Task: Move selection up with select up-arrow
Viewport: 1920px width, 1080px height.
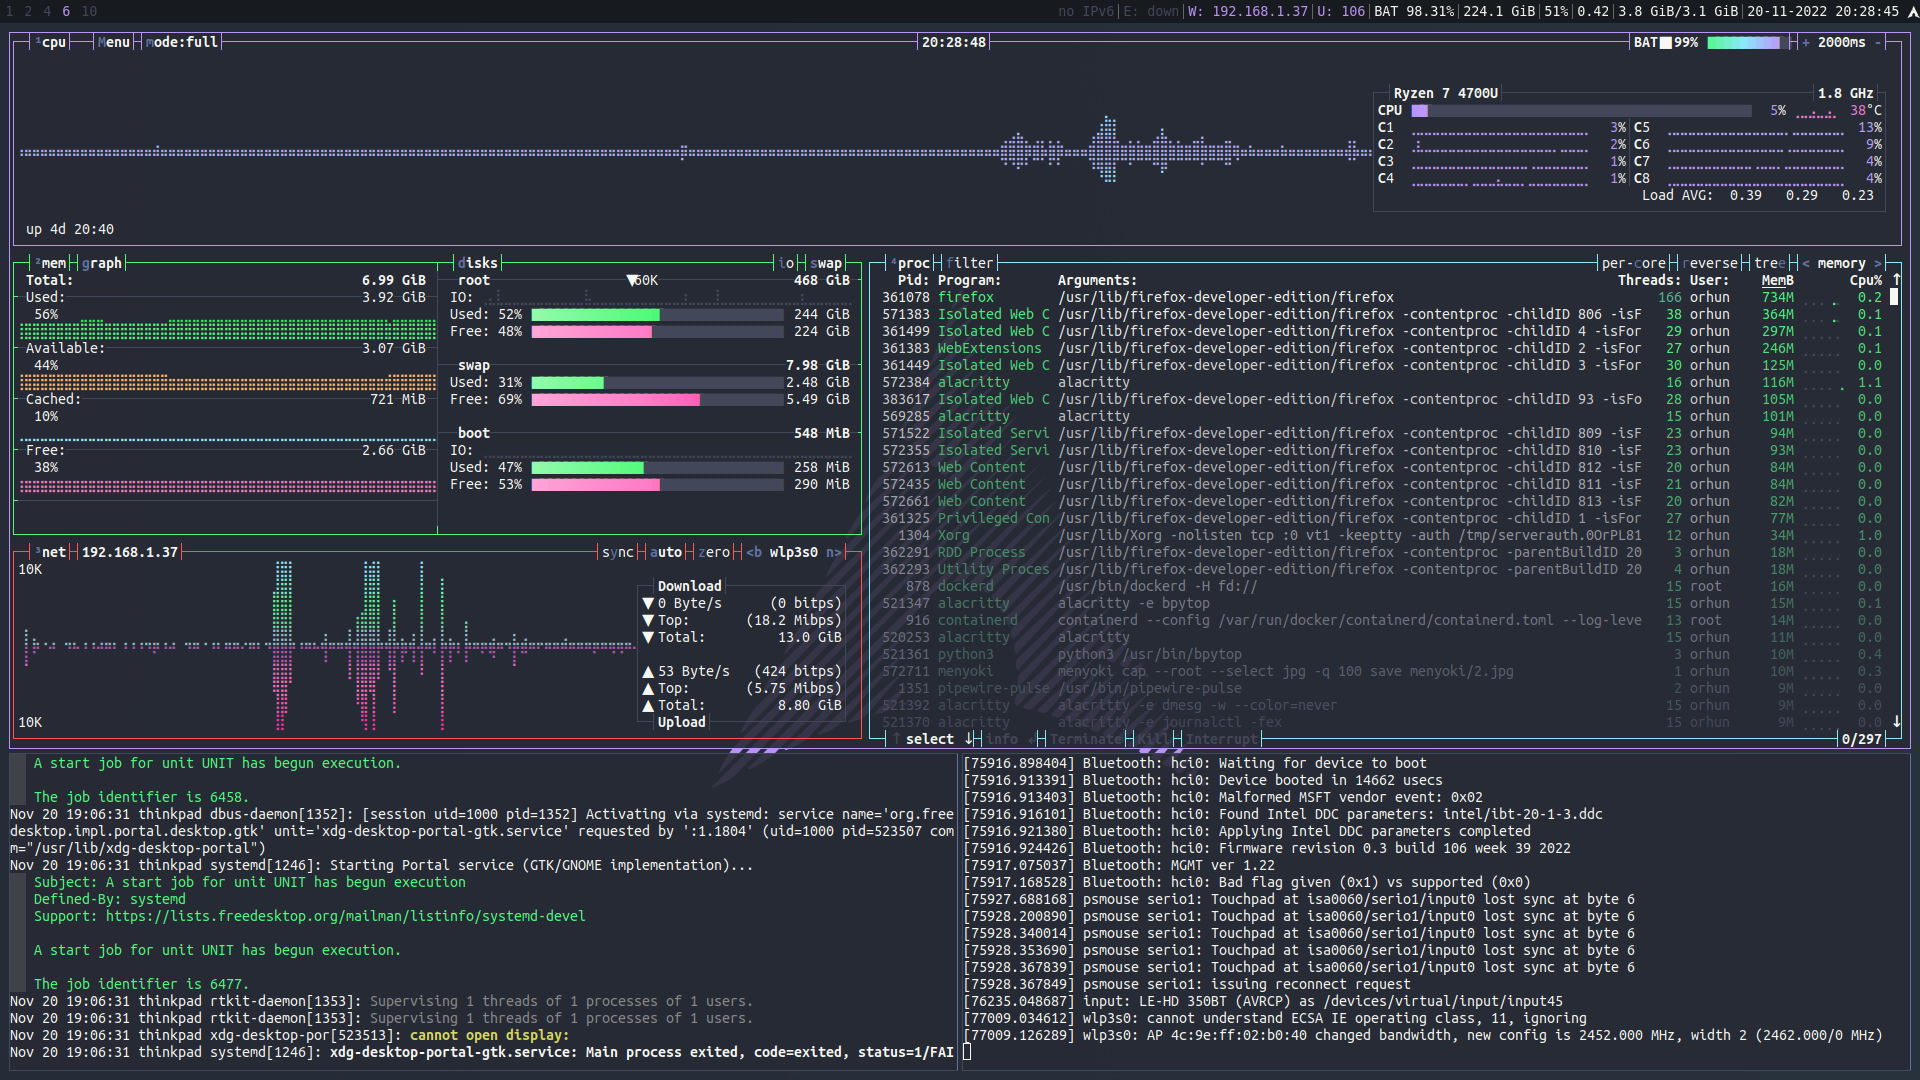Action: (898, 739)
